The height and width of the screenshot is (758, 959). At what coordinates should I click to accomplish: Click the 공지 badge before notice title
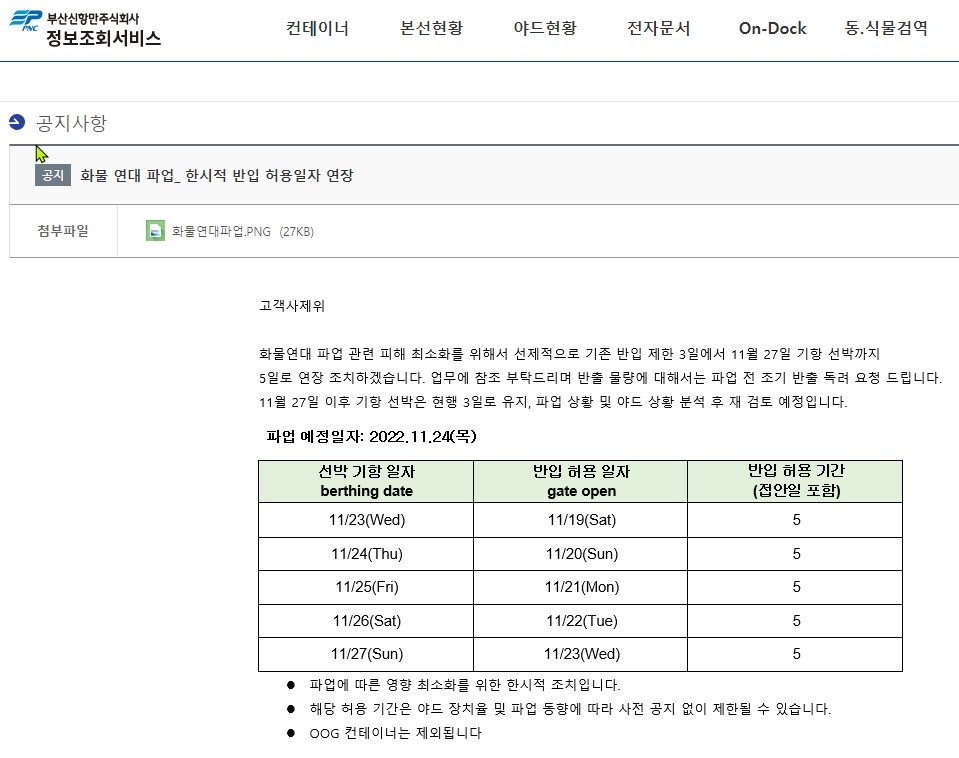[x=53, y=175]
